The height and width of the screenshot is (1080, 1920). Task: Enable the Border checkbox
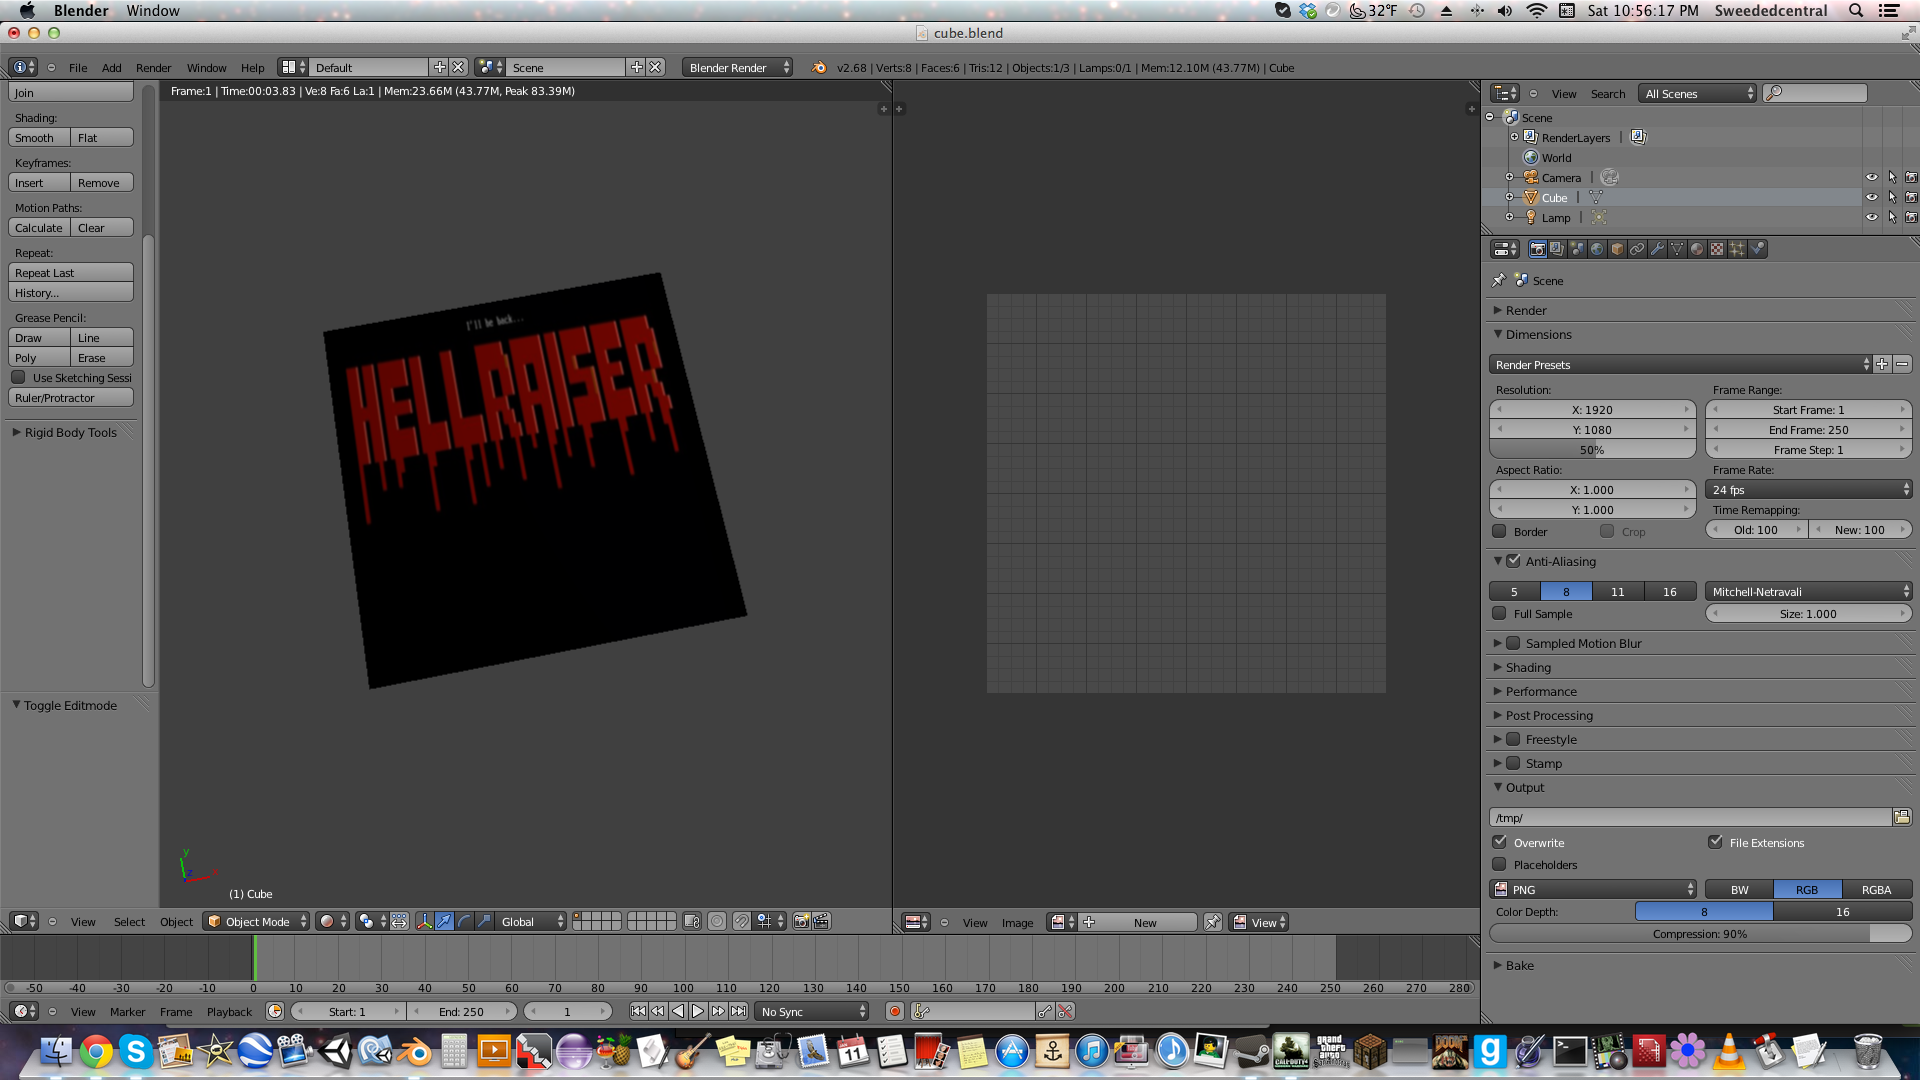coord(1498,531)
